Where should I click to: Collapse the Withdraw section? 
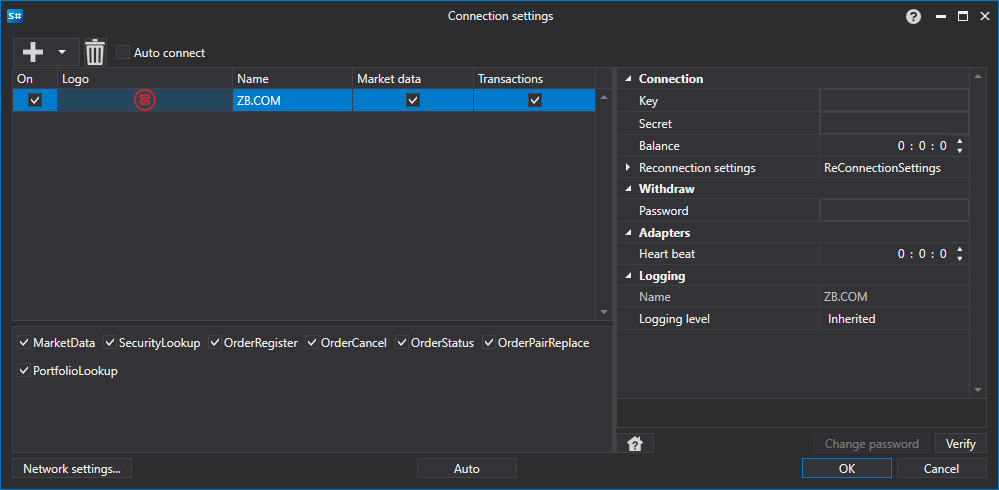tap(628, 189)
